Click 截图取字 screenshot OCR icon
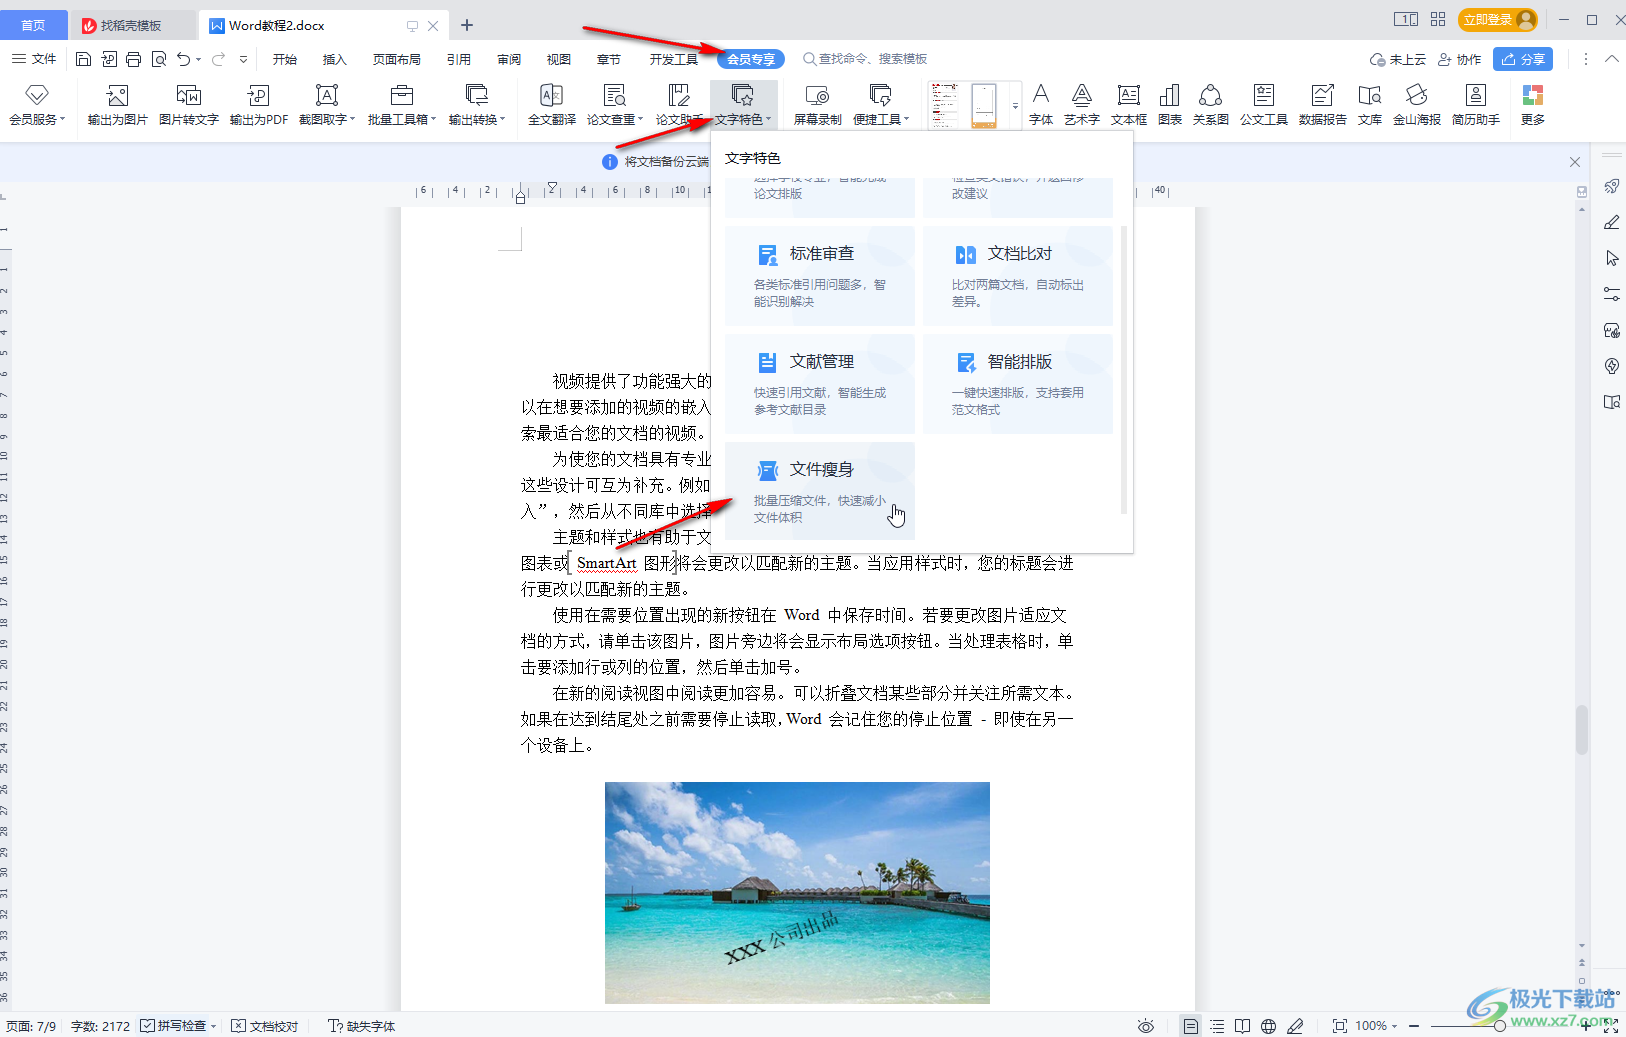This screenshot has height=1037, width=1626. tap(326, 104)
